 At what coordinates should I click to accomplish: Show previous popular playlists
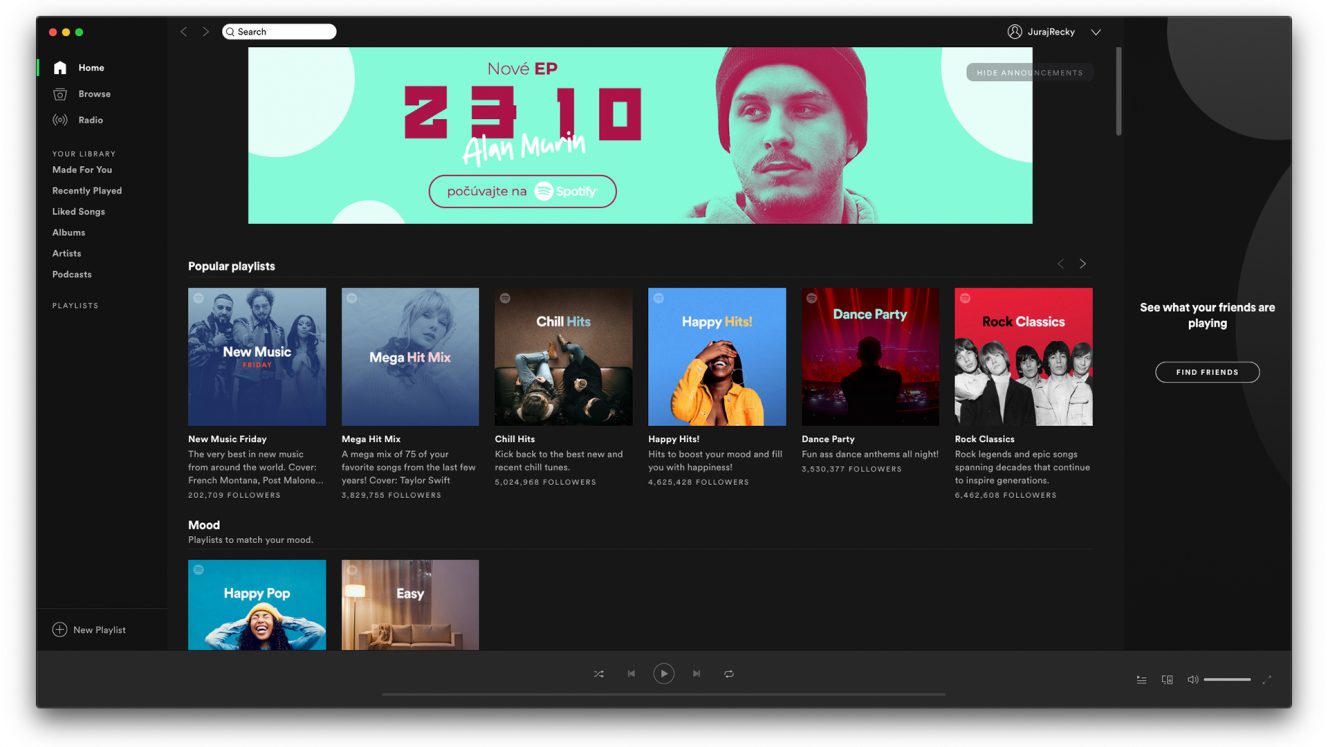(1061, 264)
